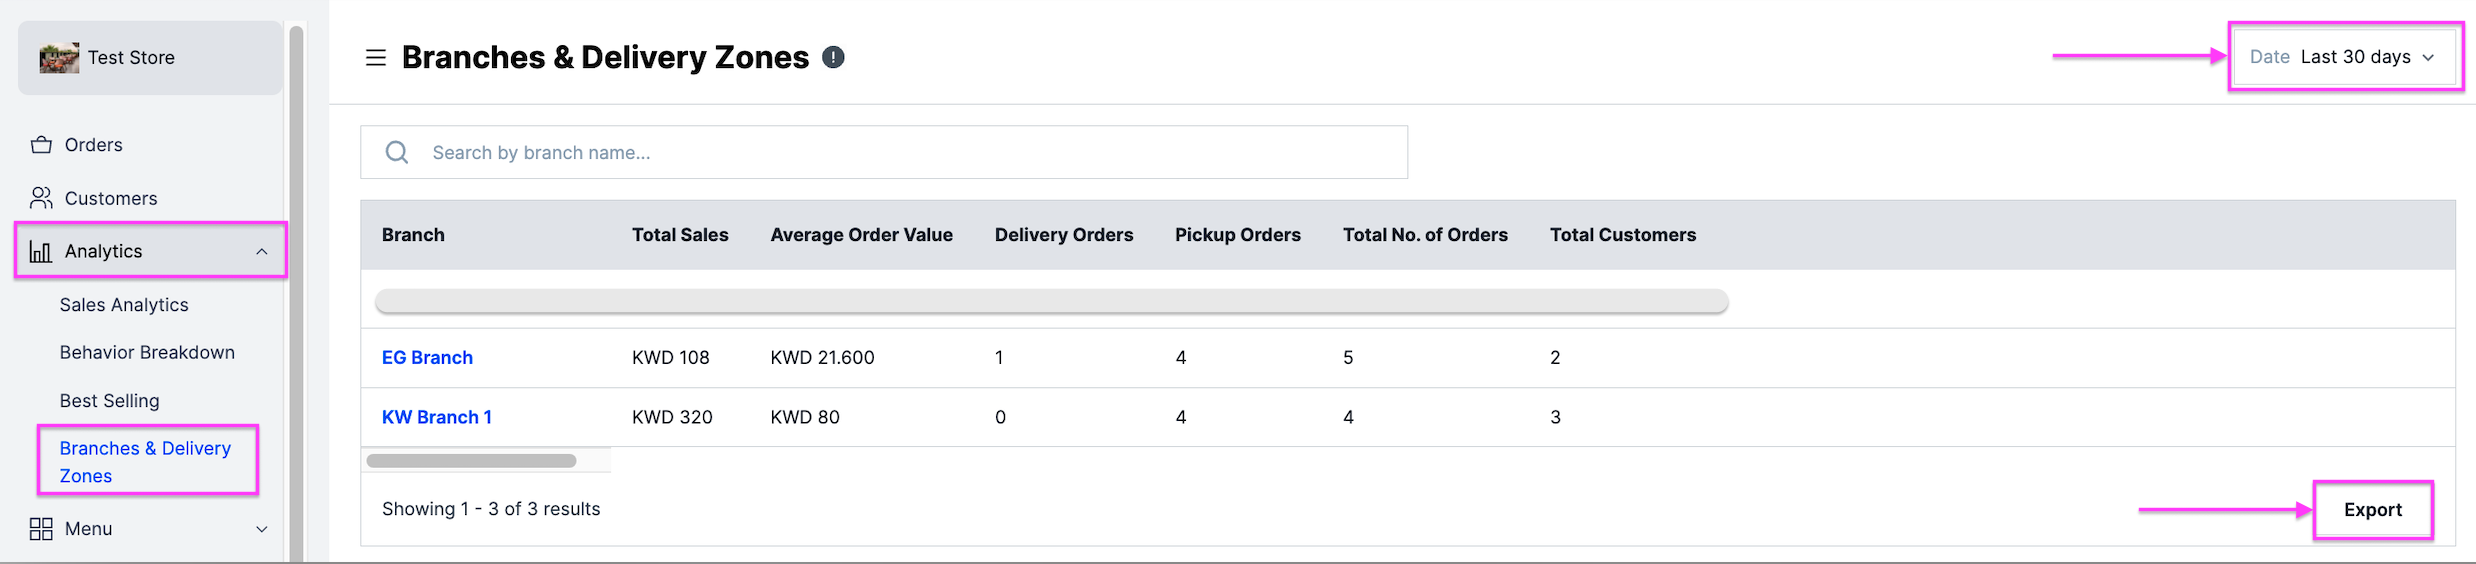This screenshot has height=564, width=2476.
Task: Click the hamburger menu icon
Action: [x=376, y=58]
